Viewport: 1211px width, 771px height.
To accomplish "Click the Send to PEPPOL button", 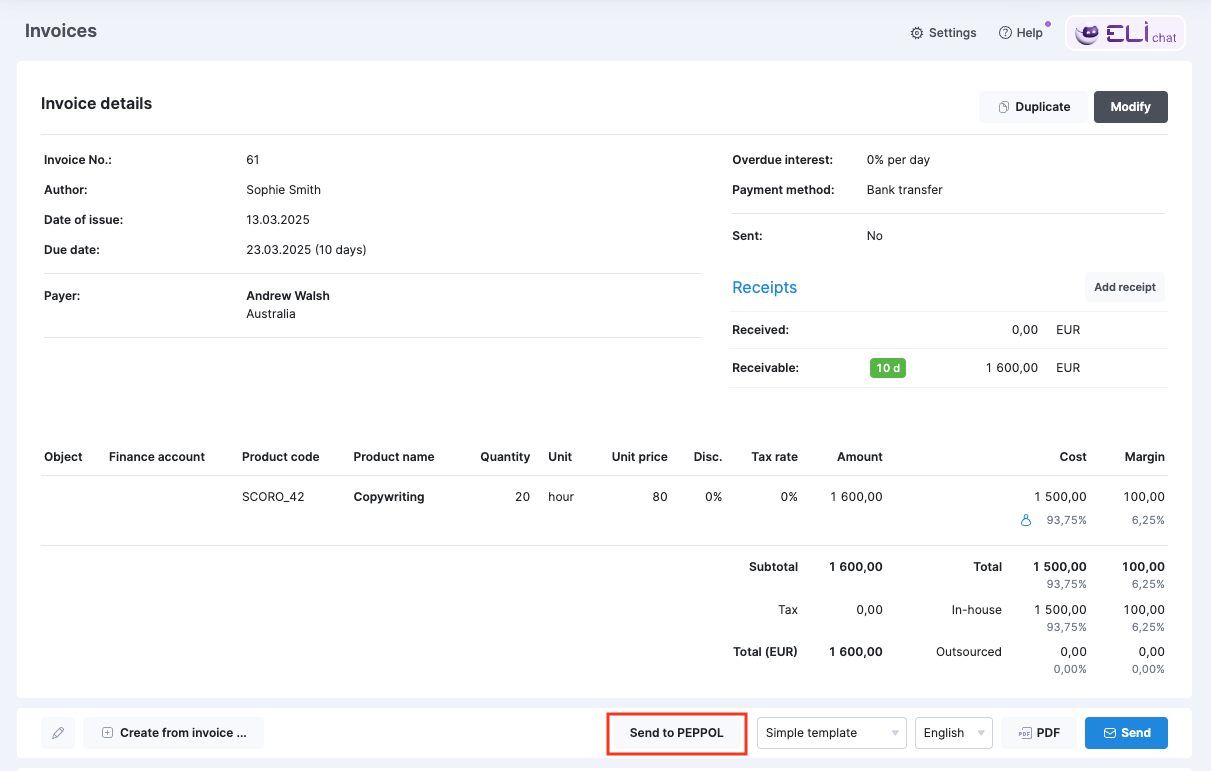I will pos(677,733).
